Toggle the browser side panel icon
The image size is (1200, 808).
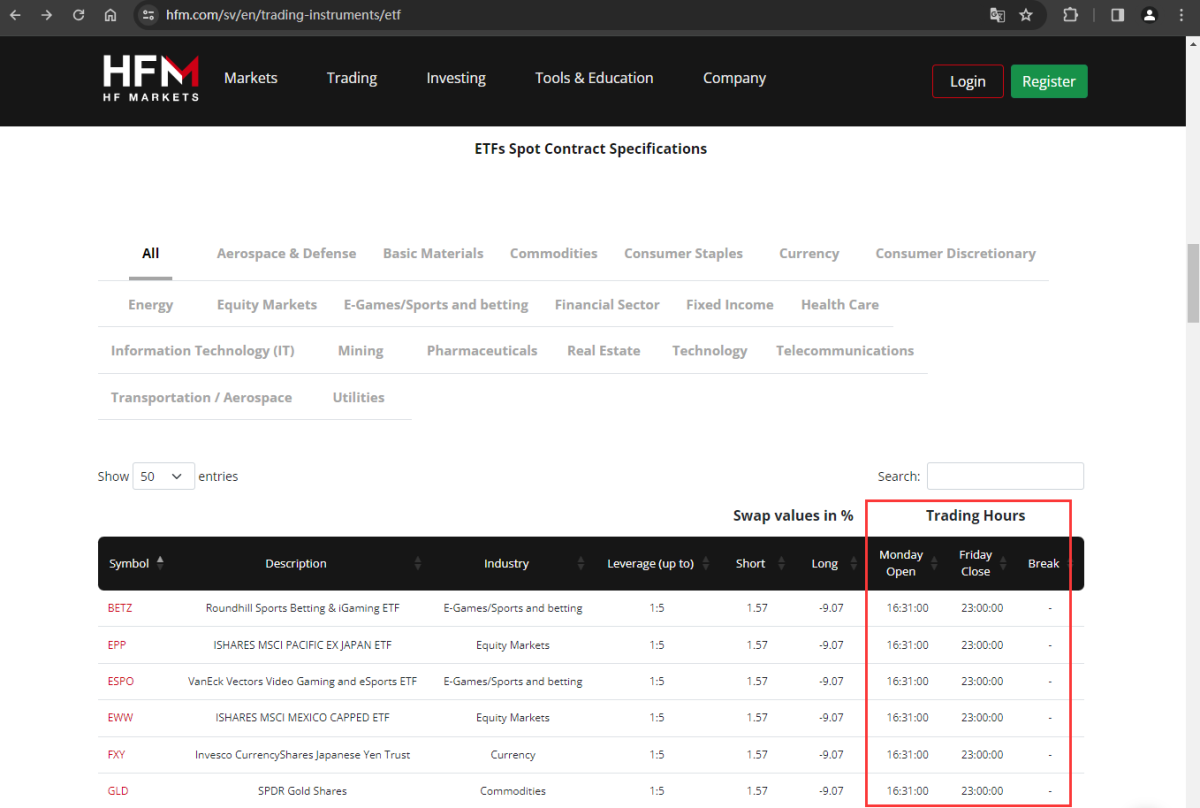1117,15
